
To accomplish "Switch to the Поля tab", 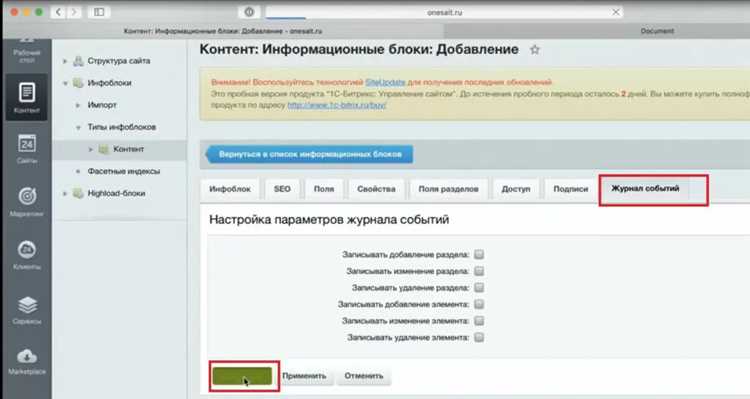I will pos(324,189).
